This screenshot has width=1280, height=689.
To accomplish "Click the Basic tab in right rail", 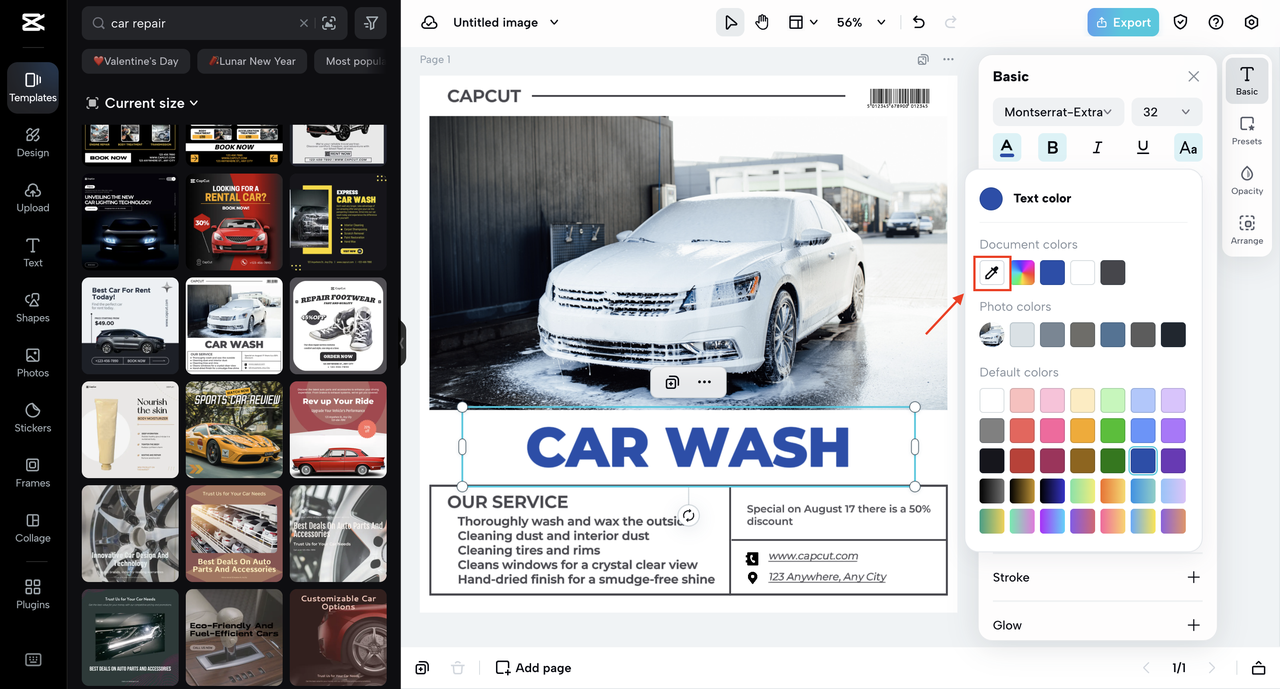I will click(x=1247, y=80).
